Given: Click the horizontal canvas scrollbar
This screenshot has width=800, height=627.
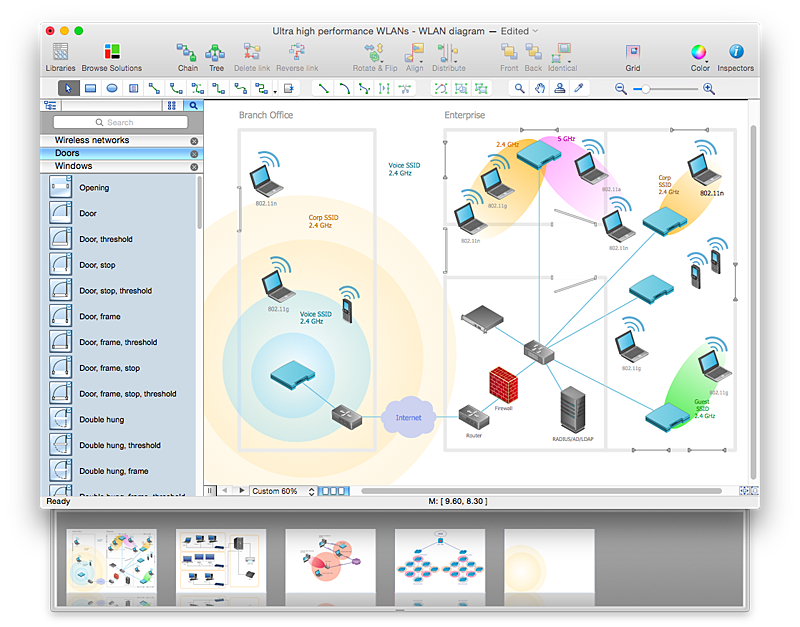Looking at the screenshot, I should 541,491.
